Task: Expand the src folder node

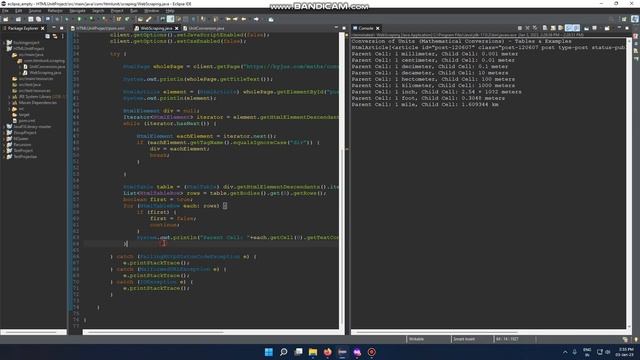Action: 10,109
